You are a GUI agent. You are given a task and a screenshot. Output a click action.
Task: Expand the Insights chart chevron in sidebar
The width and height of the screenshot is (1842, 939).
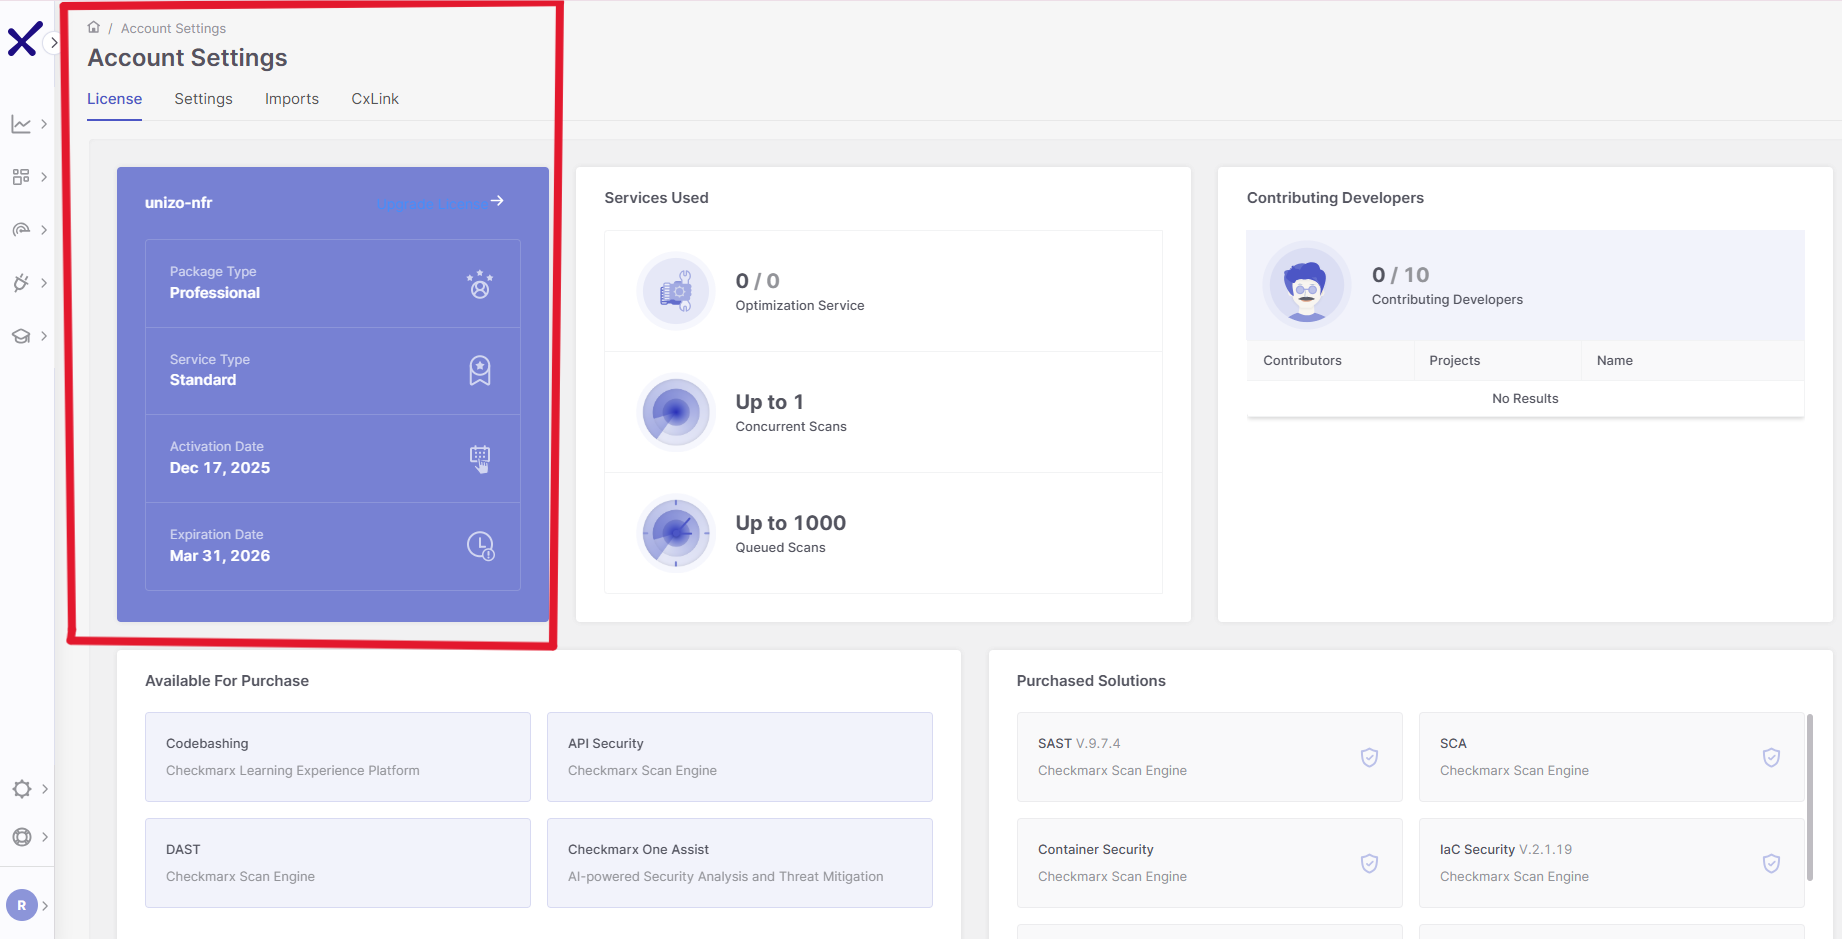tap(44, 124)
